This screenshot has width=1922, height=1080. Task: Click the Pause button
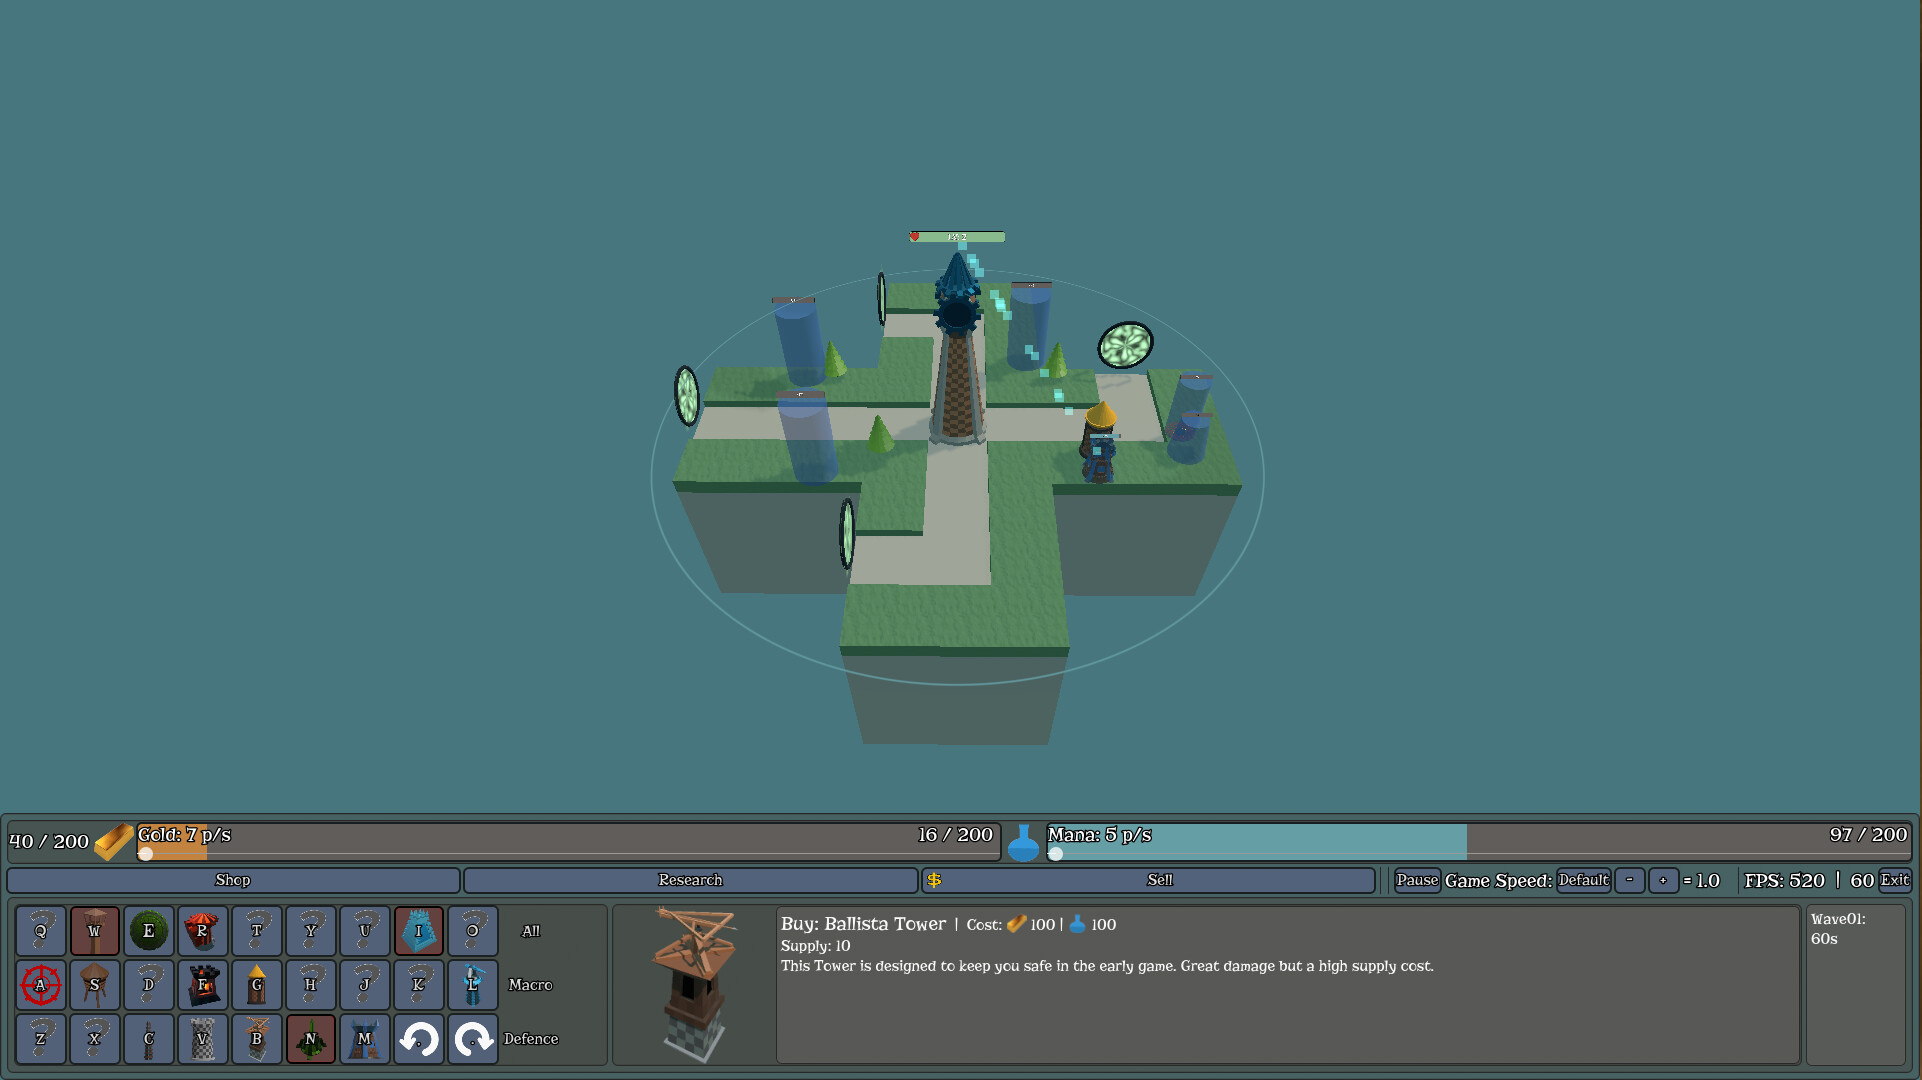(x=1416, y=880)
